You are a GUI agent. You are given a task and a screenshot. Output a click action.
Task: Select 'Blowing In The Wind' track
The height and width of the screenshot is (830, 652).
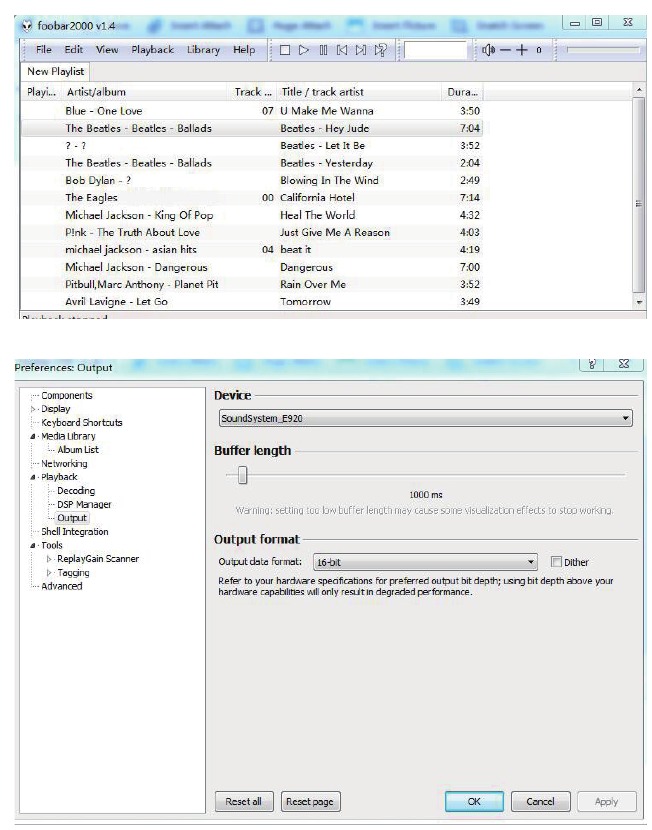pos(251,181)
